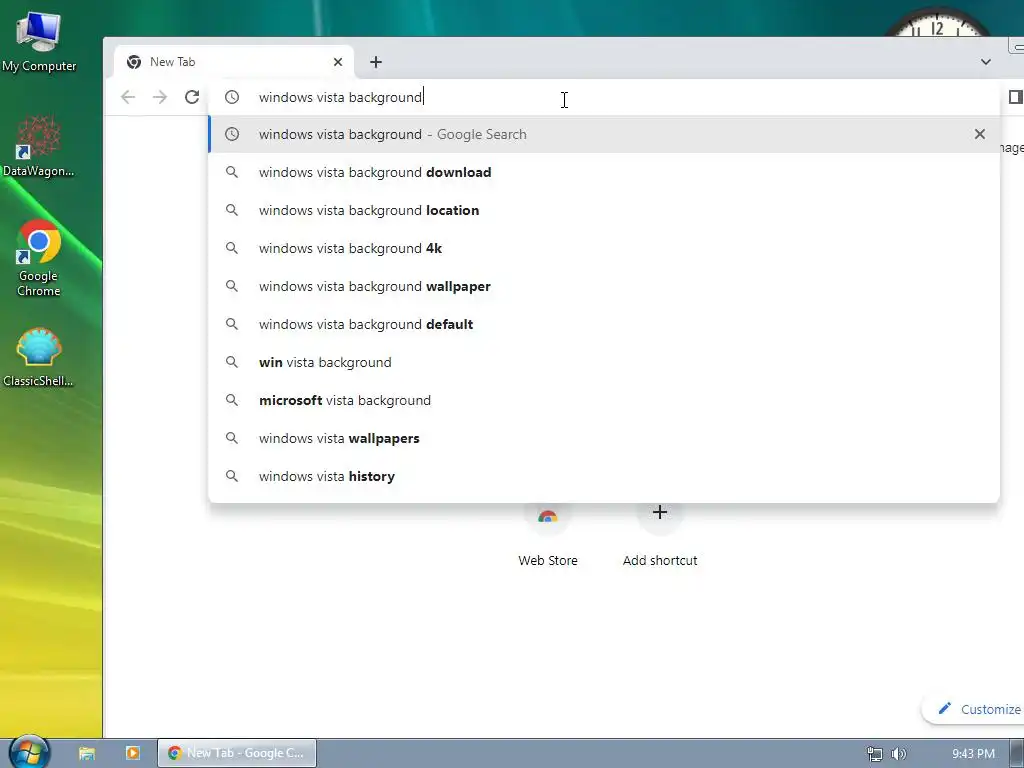Choose 'windows vista background location' suggestion
Viewport: 1024px width, 768px height.
[603, 210]
